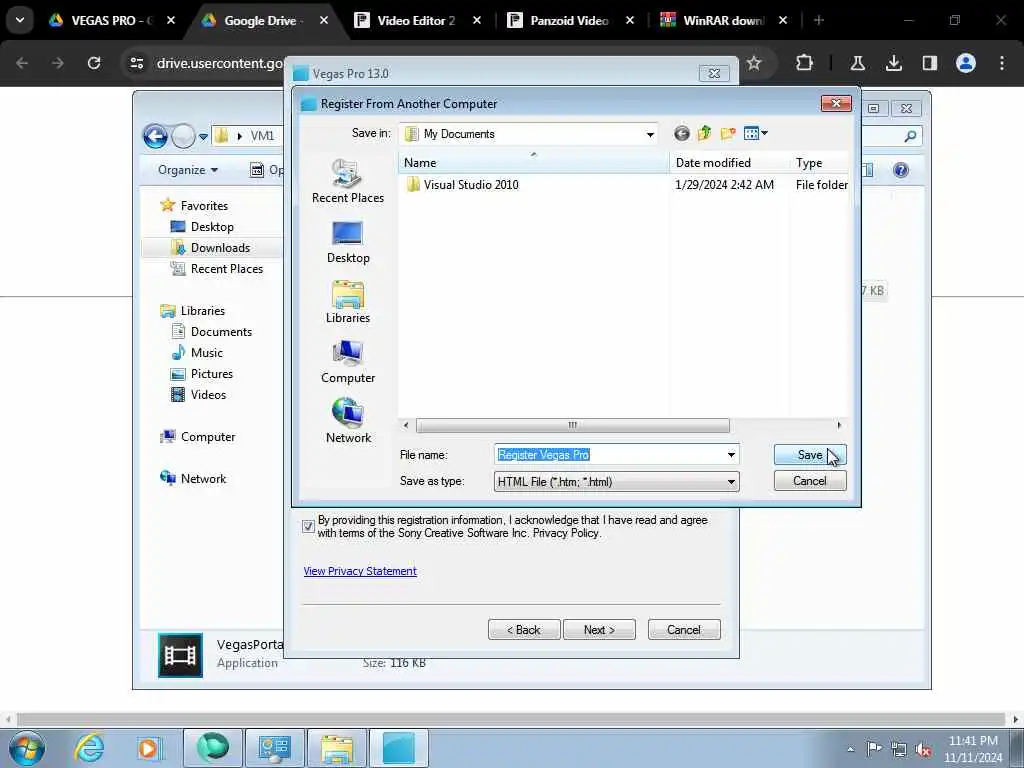Screen dimensions: 1024x768
Task: Click the file list scroll left arrow
Action: click(x=406, y=425)
